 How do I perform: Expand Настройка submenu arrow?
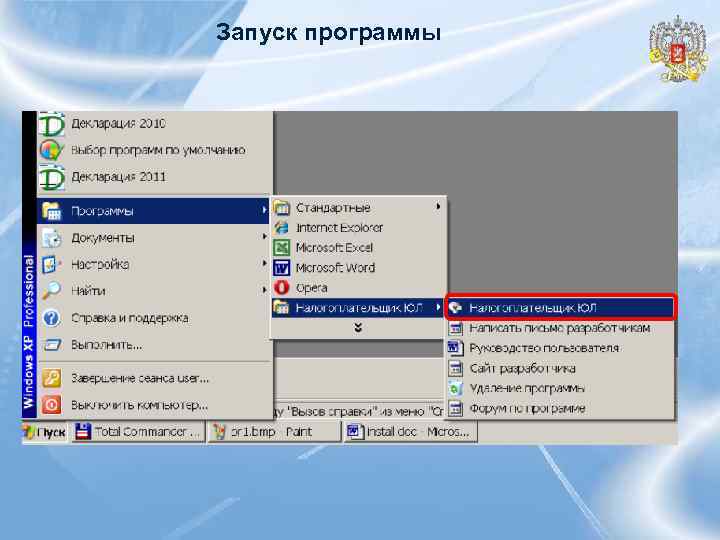264,264
